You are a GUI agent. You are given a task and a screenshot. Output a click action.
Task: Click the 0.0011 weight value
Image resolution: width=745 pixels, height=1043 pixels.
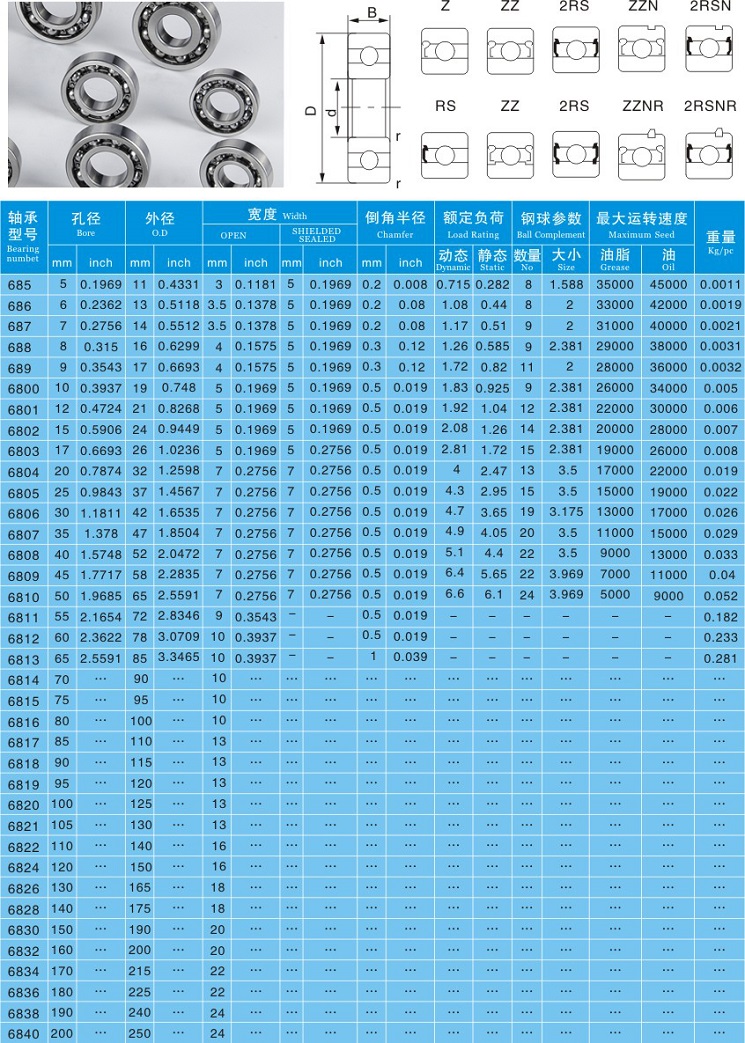tap(720, 284)
